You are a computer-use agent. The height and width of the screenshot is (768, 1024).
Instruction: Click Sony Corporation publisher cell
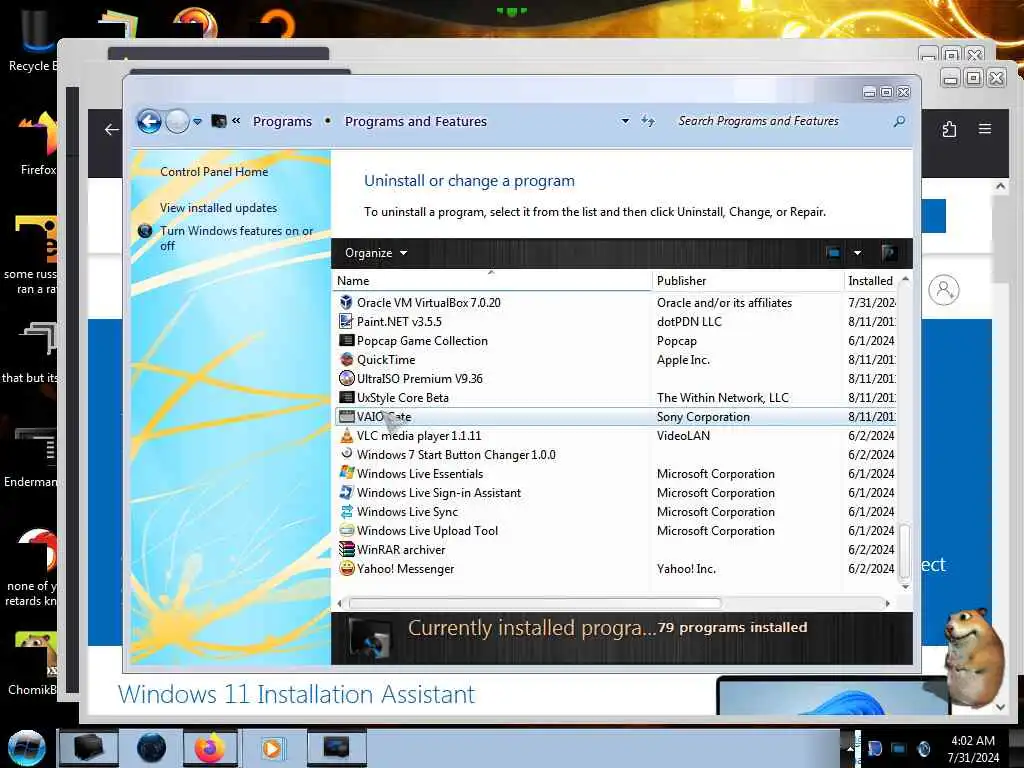(x=703, y=417)
